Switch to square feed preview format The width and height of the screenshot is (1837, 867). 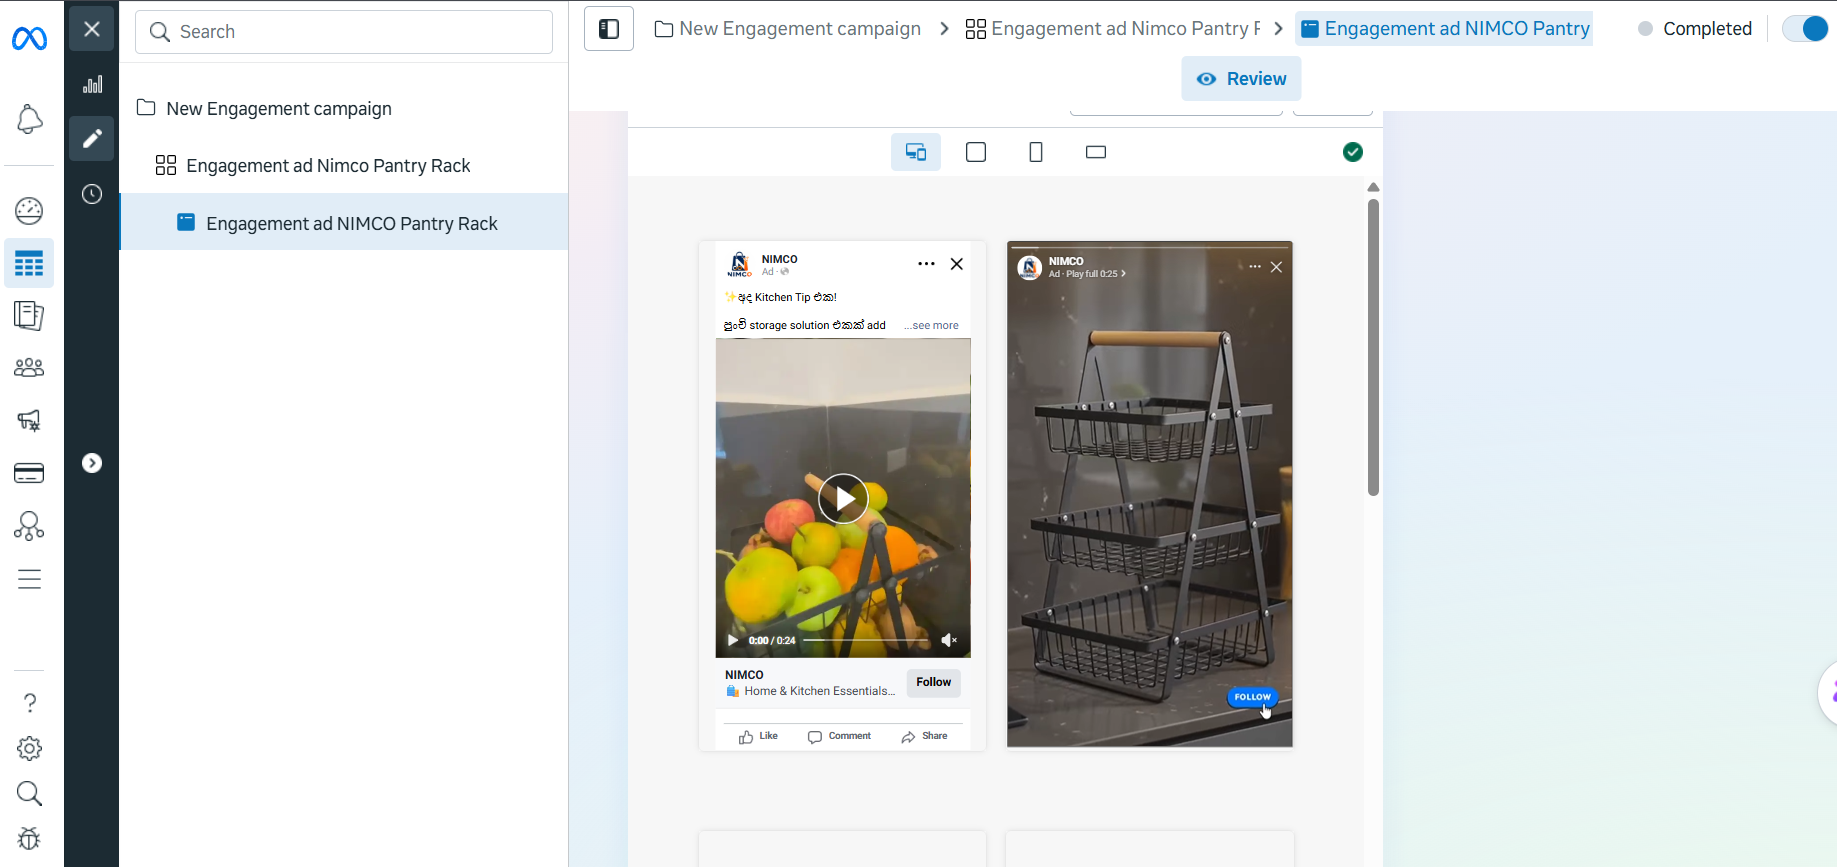[976, 152]
